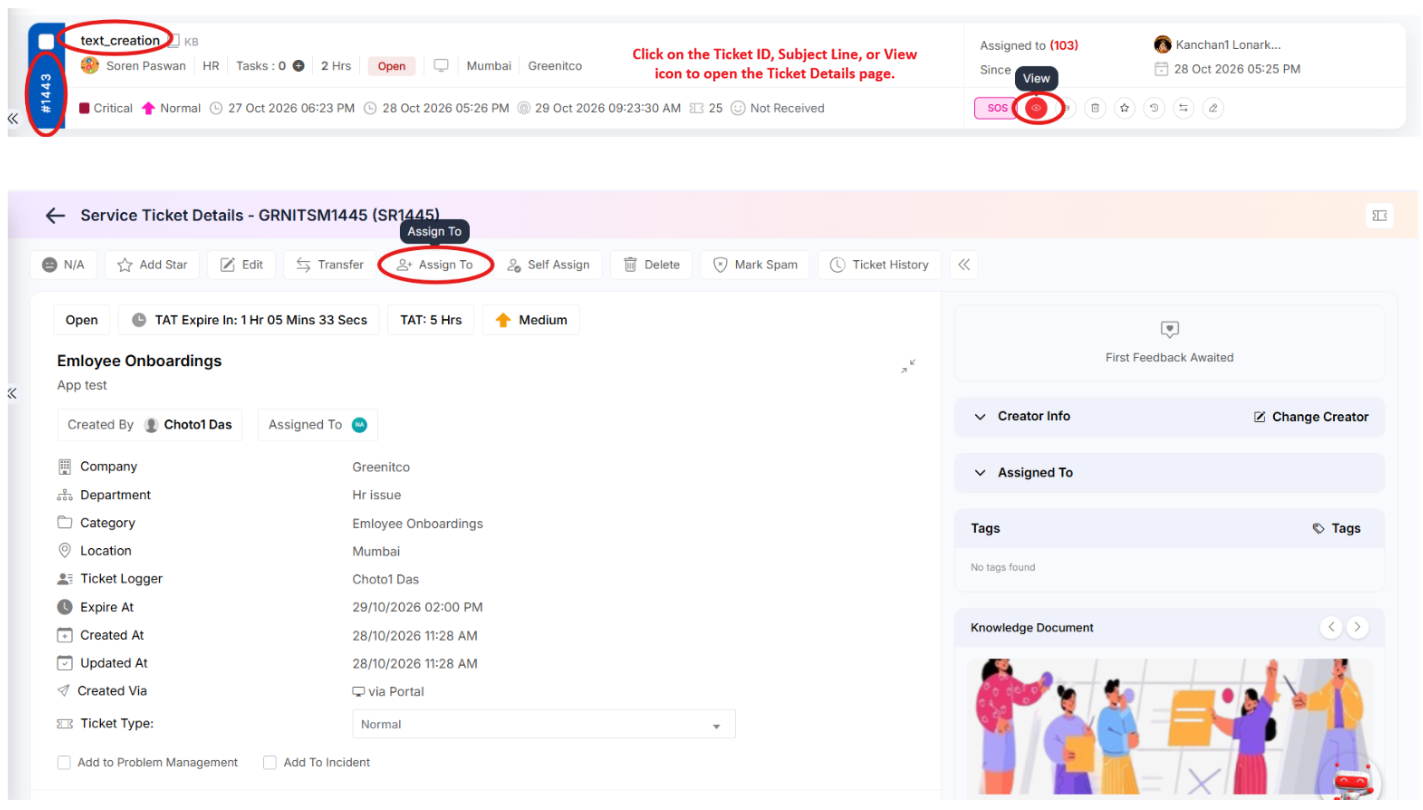Click the collapse arrows icon near Emloyee Onboardings title
The image size is (1423, 810).
coord(908,367)
